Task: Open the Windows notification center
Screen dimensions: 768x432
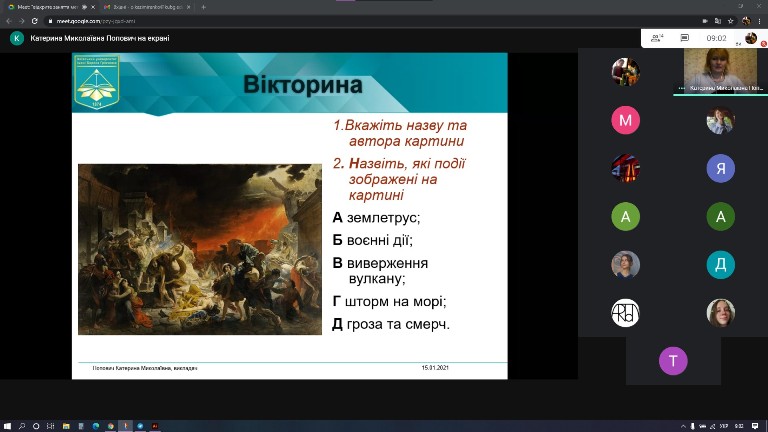Action: pyautogui.click(x=755, y=426)
